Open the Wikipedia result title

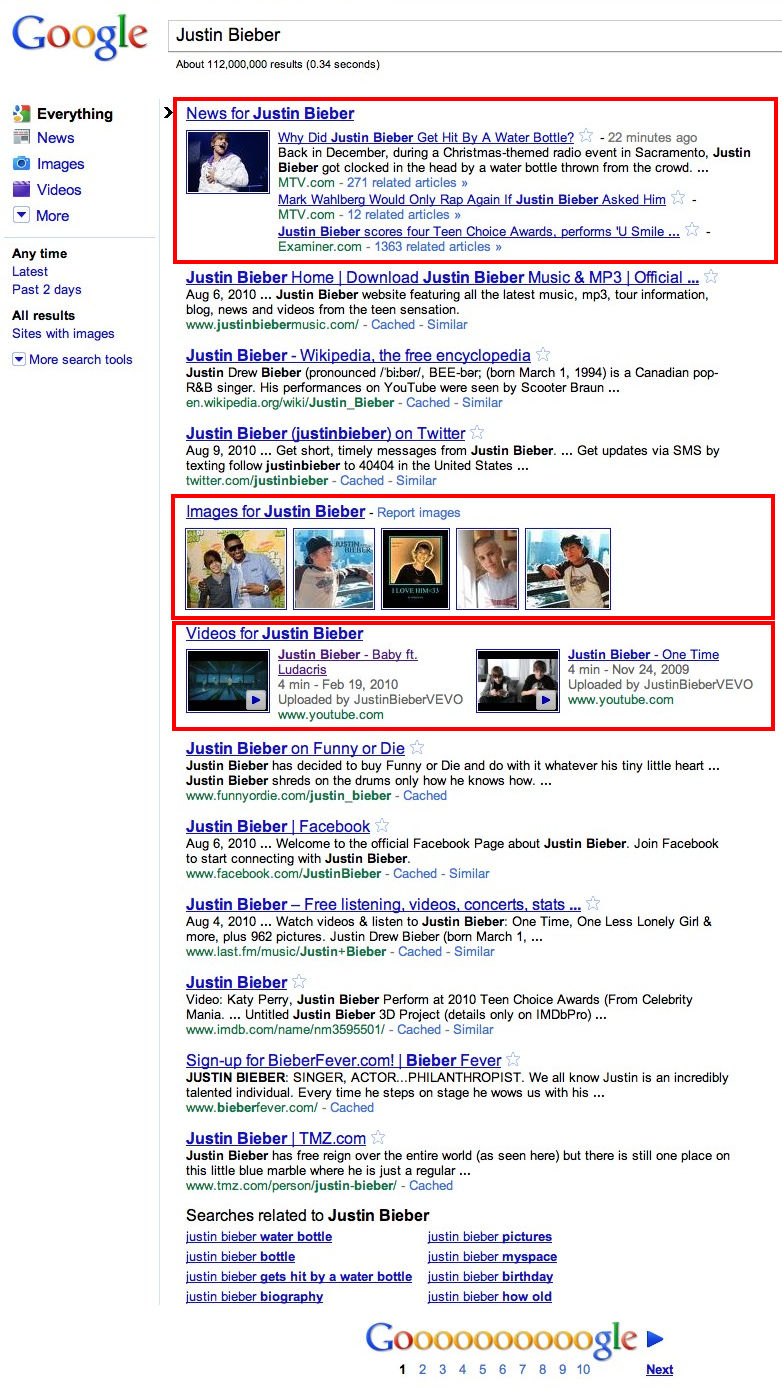point(358,355)
